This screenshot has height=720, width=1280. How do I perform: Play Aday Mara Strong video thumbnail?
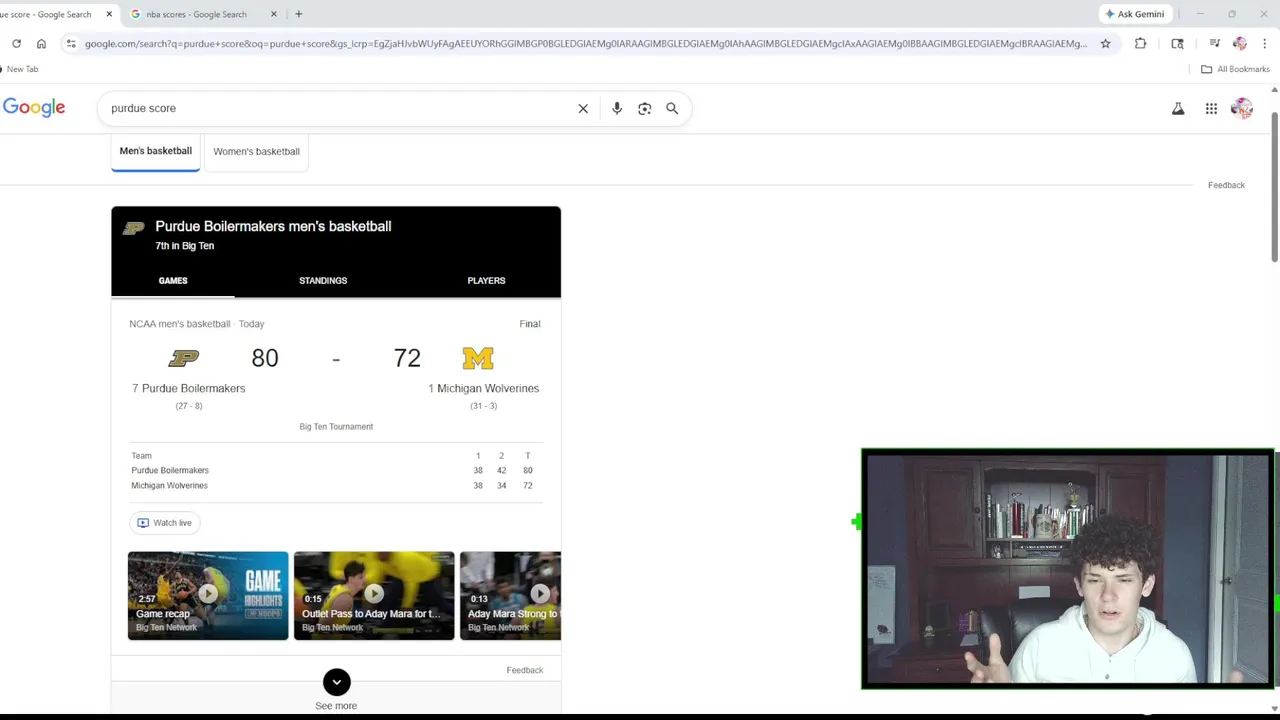(x=510, y=595)
